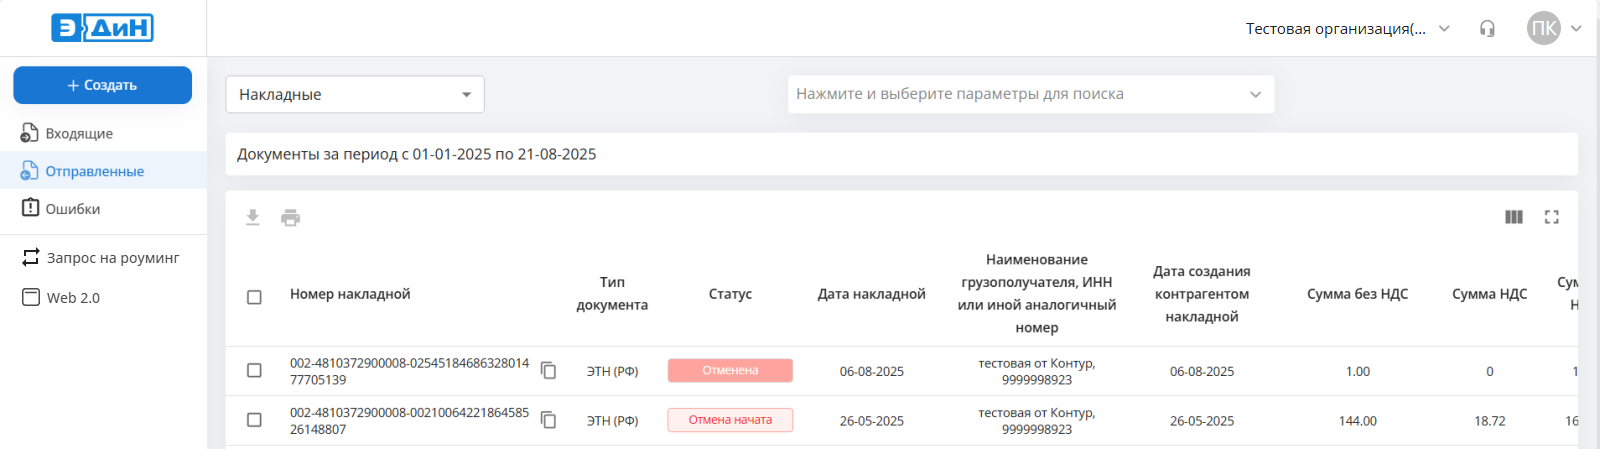Viewport: 1600px width, 449px height.
Task: Click the download icon above the table
Action: click(253, 217)
